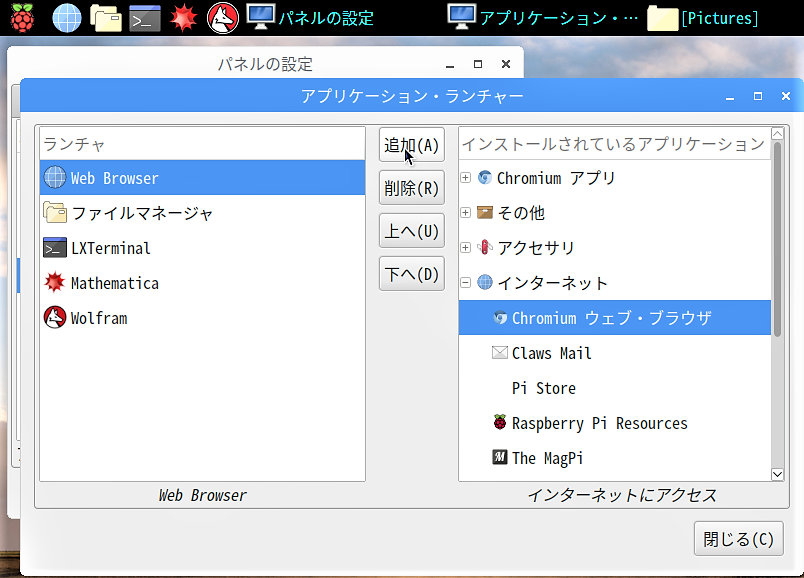
Task: Click the その他 category box icon
Action: [485, 212]
